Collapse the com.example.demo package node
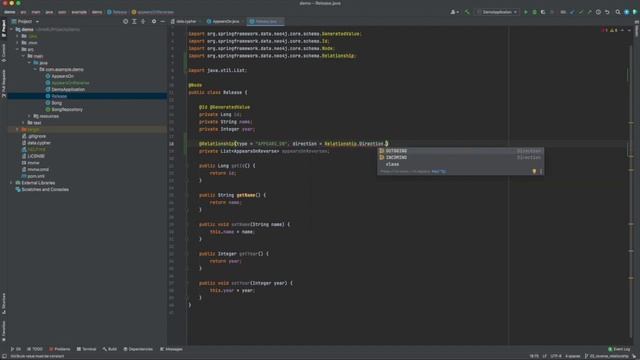This screenshot has height=360, width=640. click(x=35, y=69)
